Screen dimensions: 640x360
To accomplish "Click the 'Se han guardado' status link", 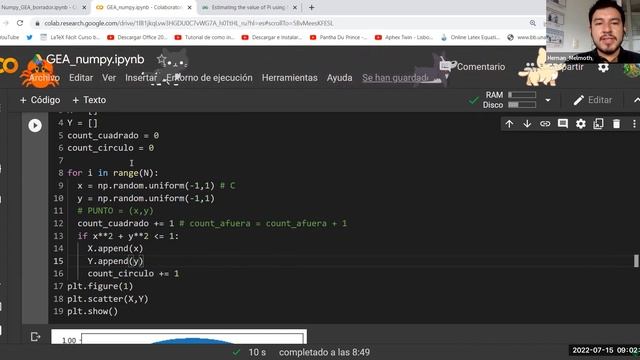I will point(395,78).
